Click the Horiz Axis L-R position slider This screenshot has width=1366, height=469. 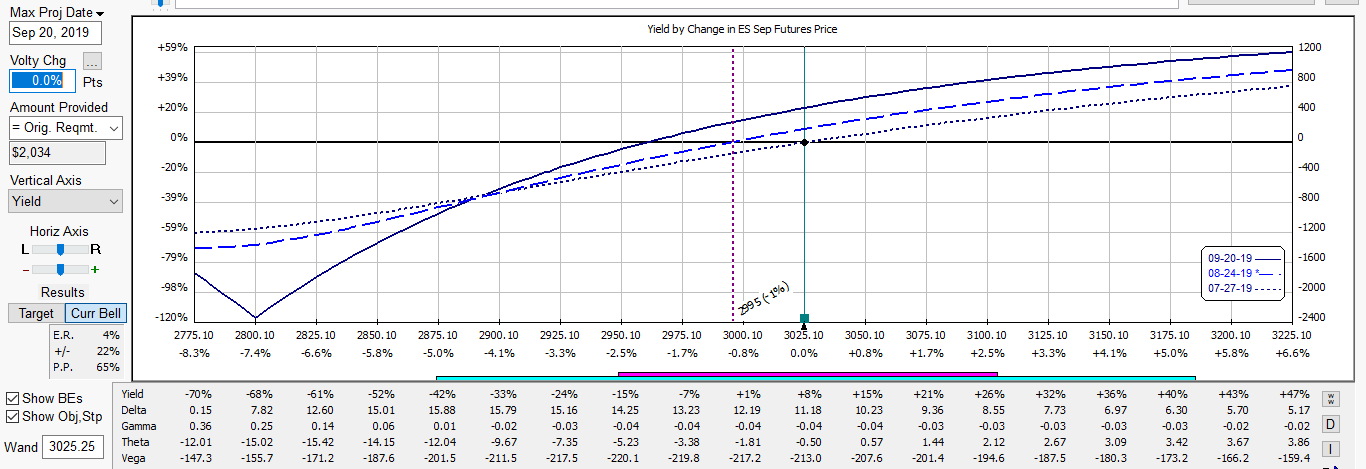point(62,248)
